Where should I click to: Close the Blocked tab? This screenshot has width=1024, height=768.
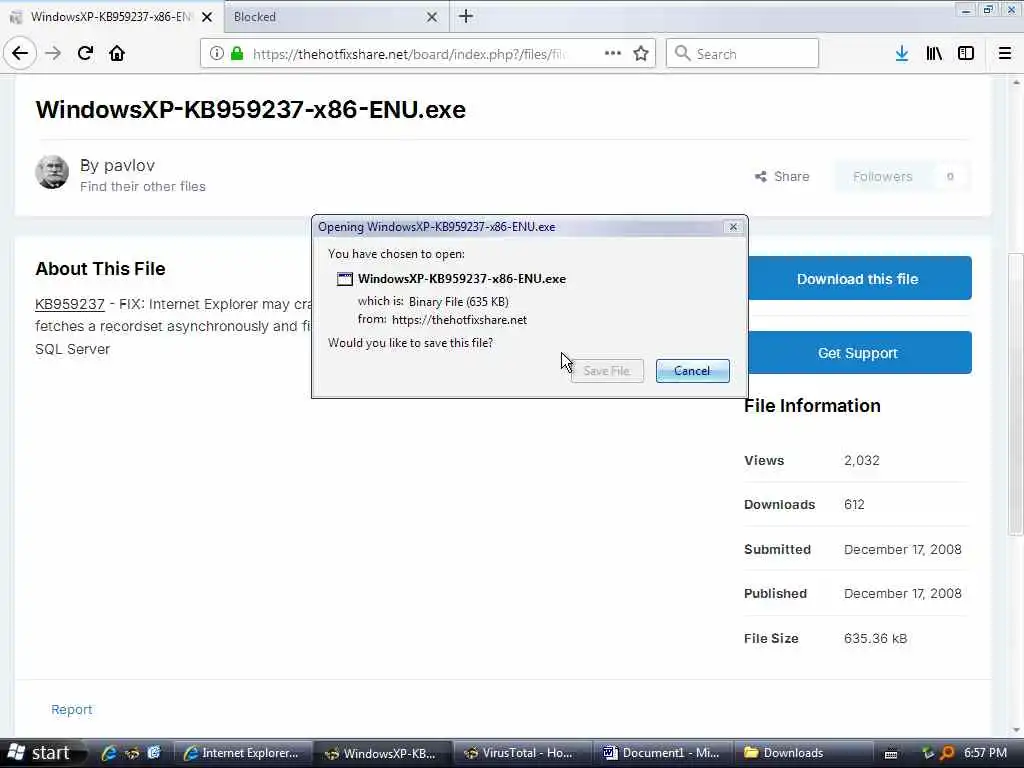432,17
